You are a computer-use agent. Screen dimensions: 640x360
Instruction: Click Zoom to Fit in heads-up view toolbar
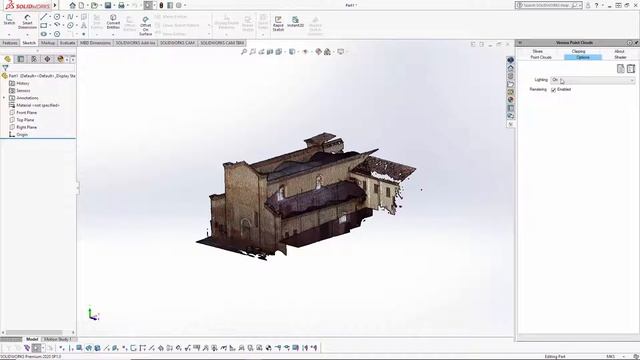click(x=244, y=52)
